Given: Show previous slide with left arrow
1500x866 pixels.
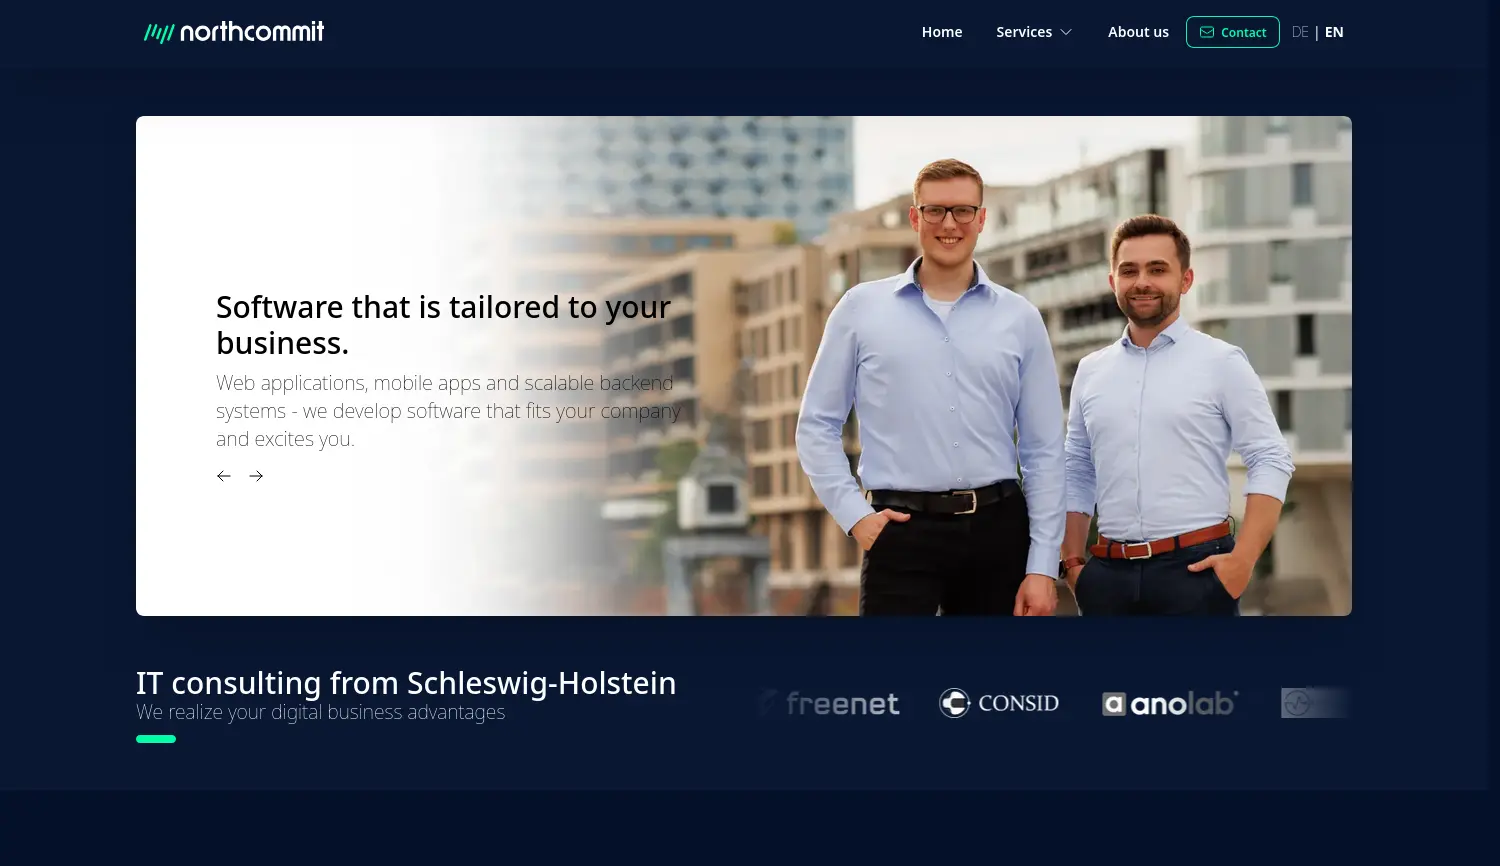Looking at the screenshot, I should [x=224, y=476].
